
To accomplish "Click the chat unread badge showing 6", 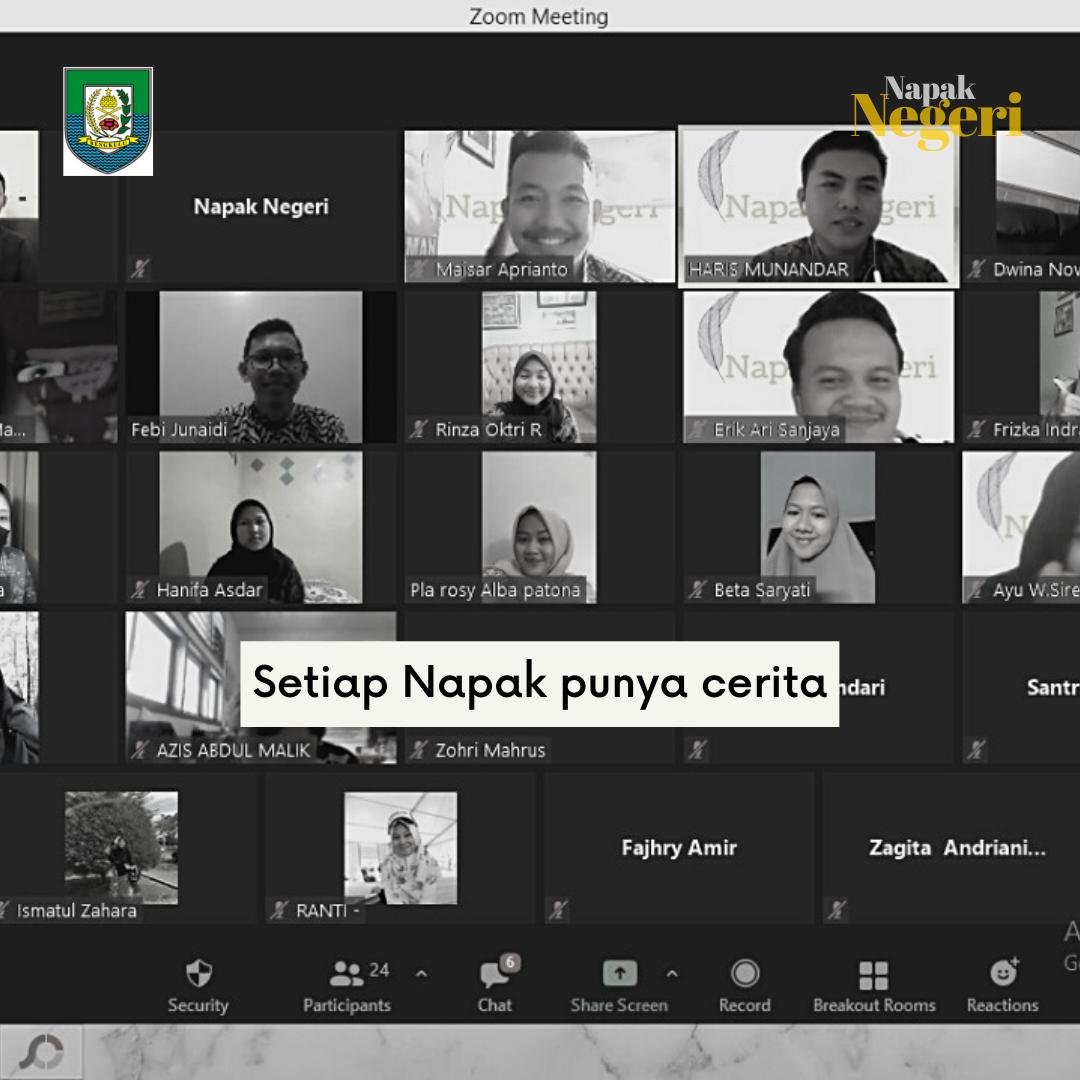I will 510,962.
